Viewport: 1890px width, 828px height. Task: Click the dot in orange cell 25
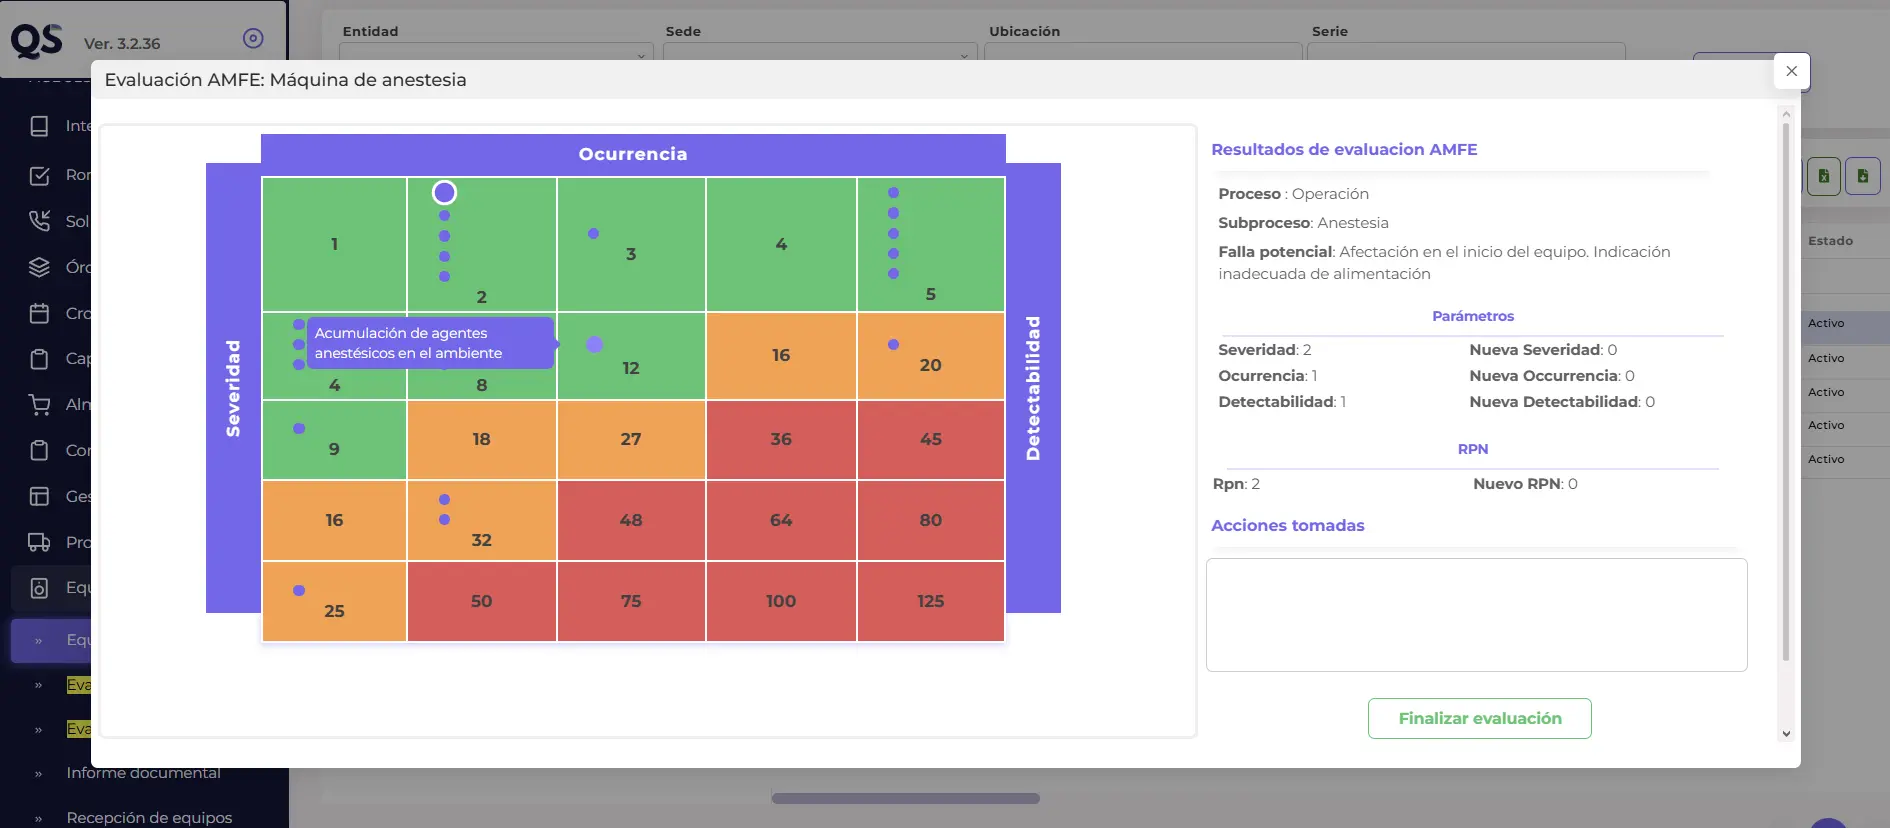click(x=299, y=590)
